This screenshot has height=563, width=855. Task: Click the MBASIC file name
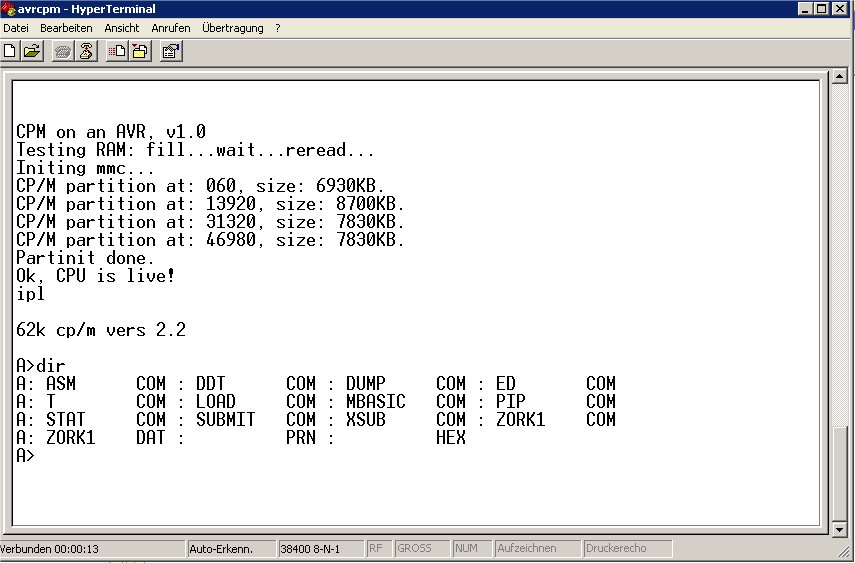click(376, 401)
